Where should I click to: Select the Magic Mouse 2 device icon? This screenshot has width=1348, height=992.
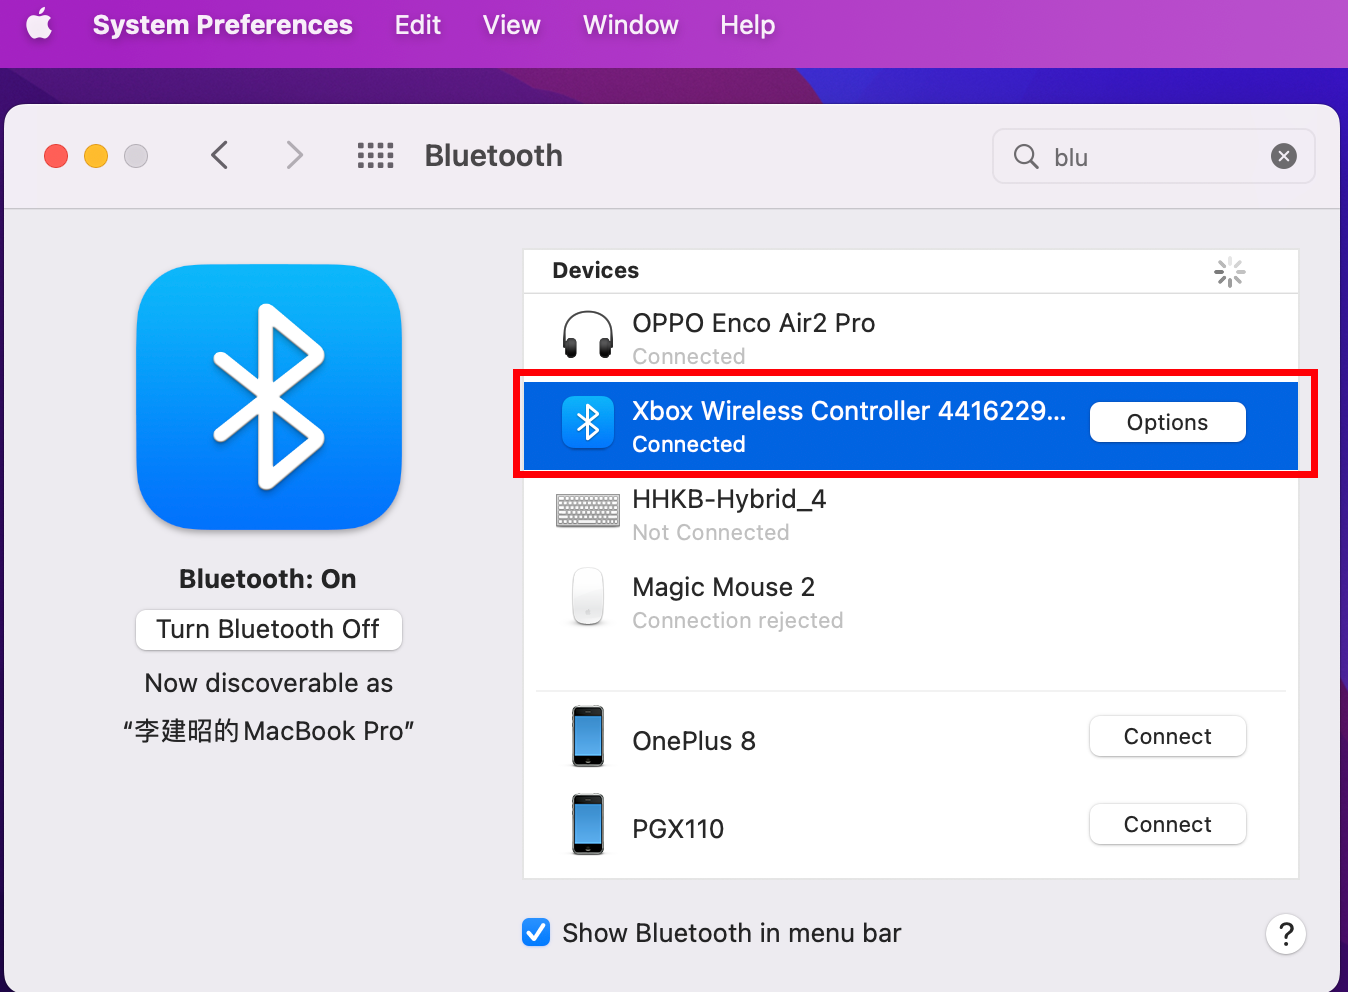[x=588, y=597]
